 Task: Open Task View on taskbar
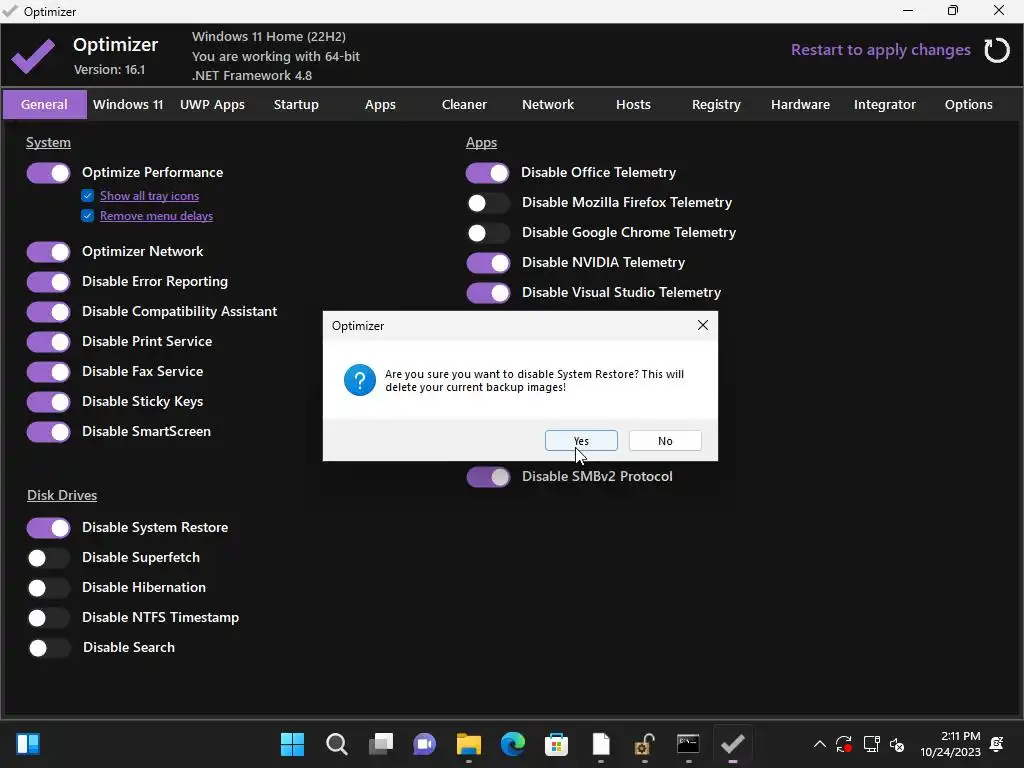[x=381, y=744]
